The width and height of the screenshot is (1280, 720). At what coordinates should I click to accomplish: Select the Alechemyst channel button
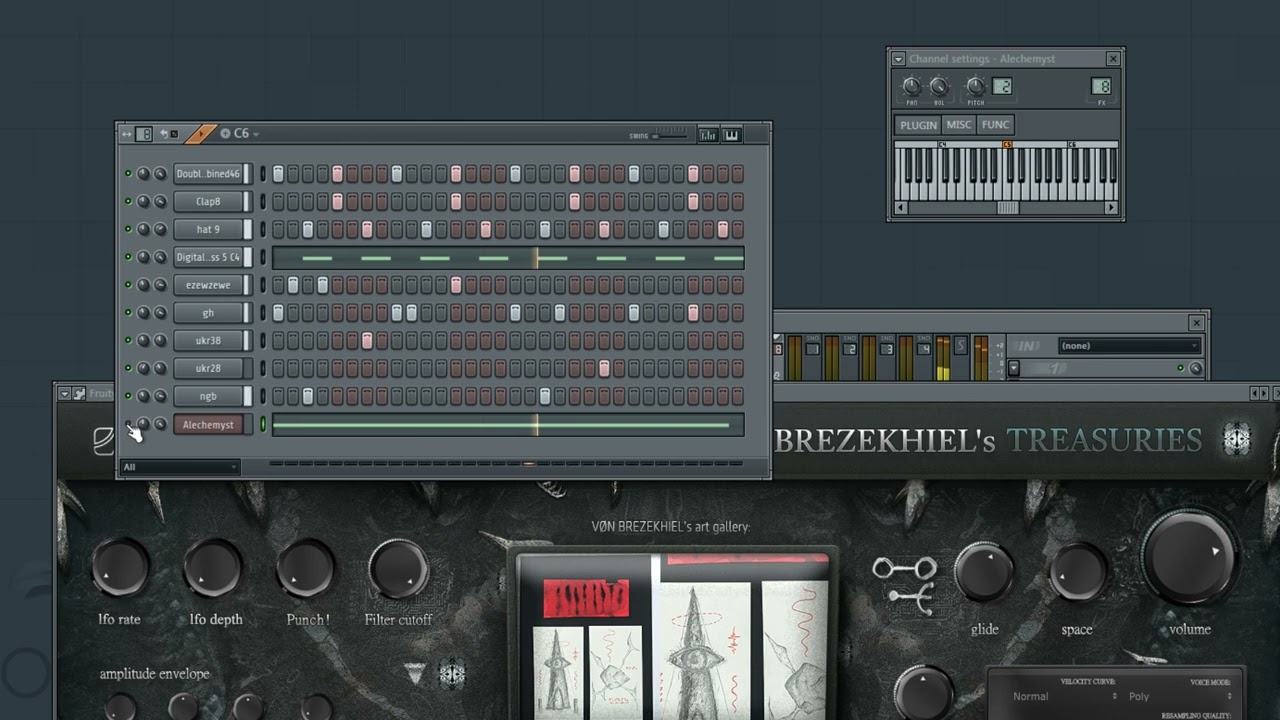(208, 425)
